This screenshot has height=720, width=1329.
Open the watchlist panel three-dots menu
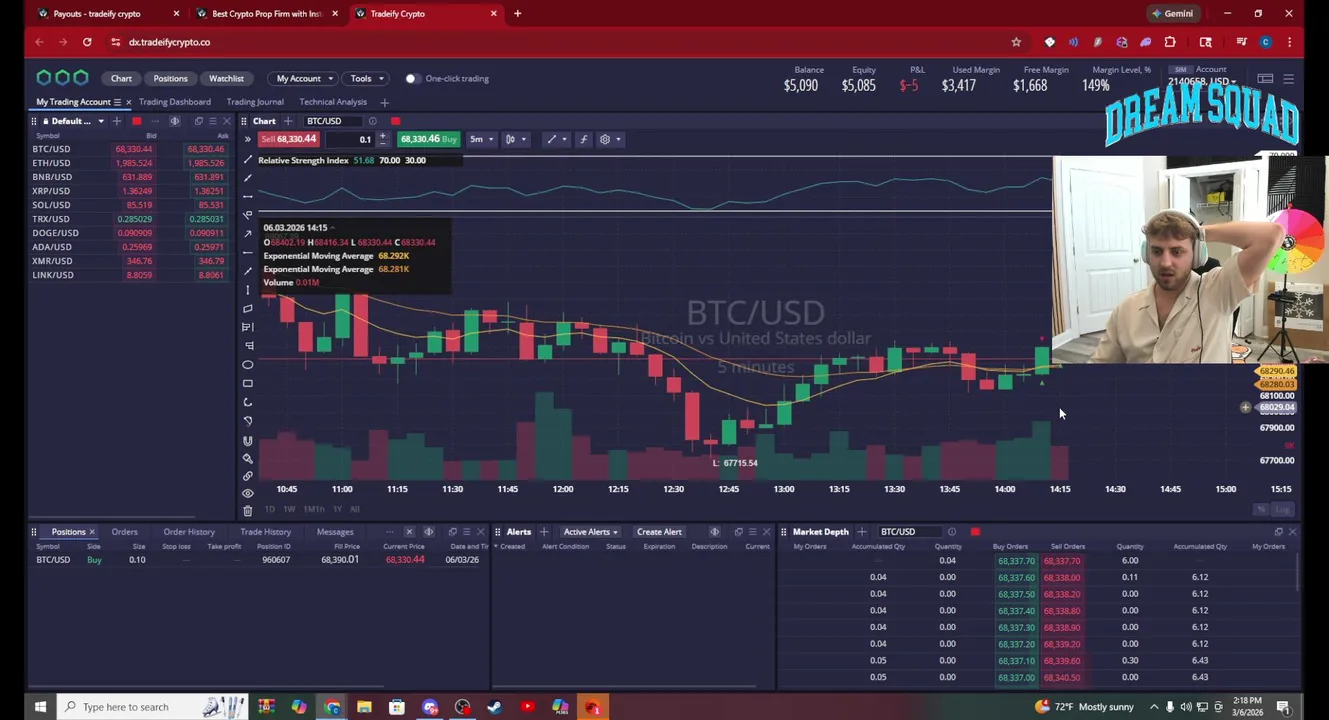155,121
